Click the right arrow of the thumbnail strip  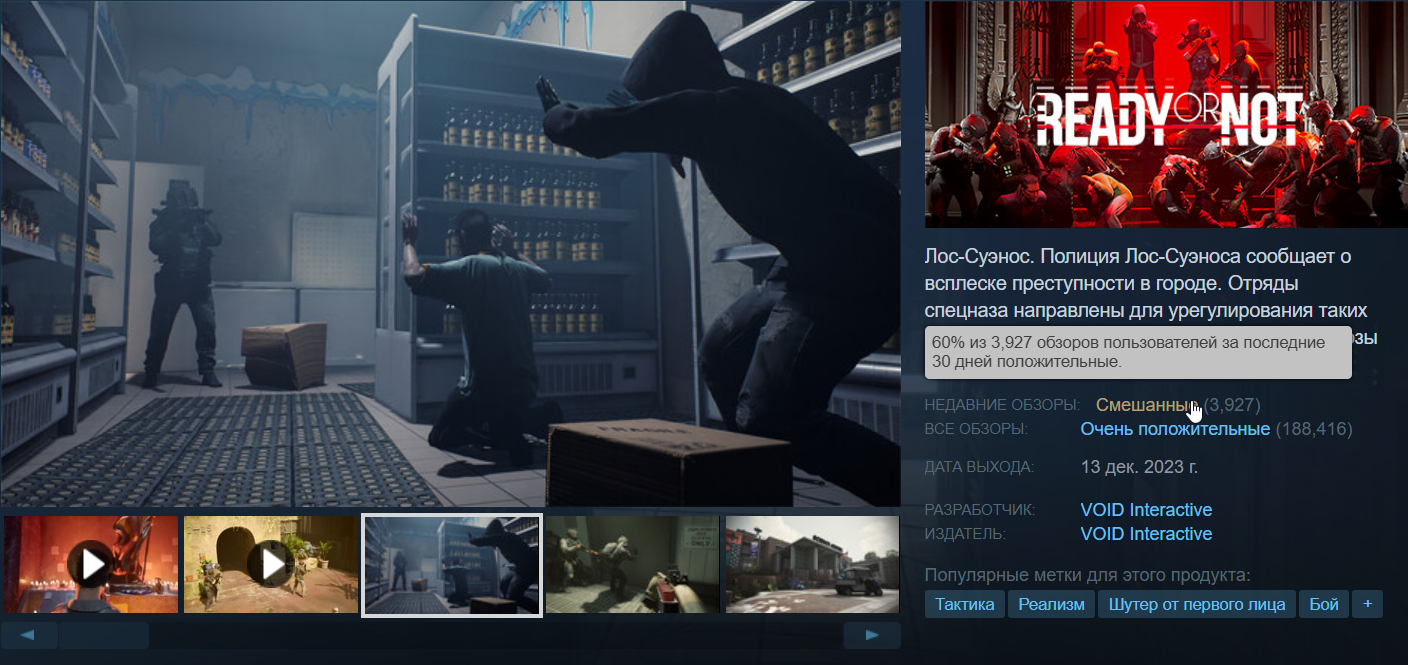click(x=872, y=635)
